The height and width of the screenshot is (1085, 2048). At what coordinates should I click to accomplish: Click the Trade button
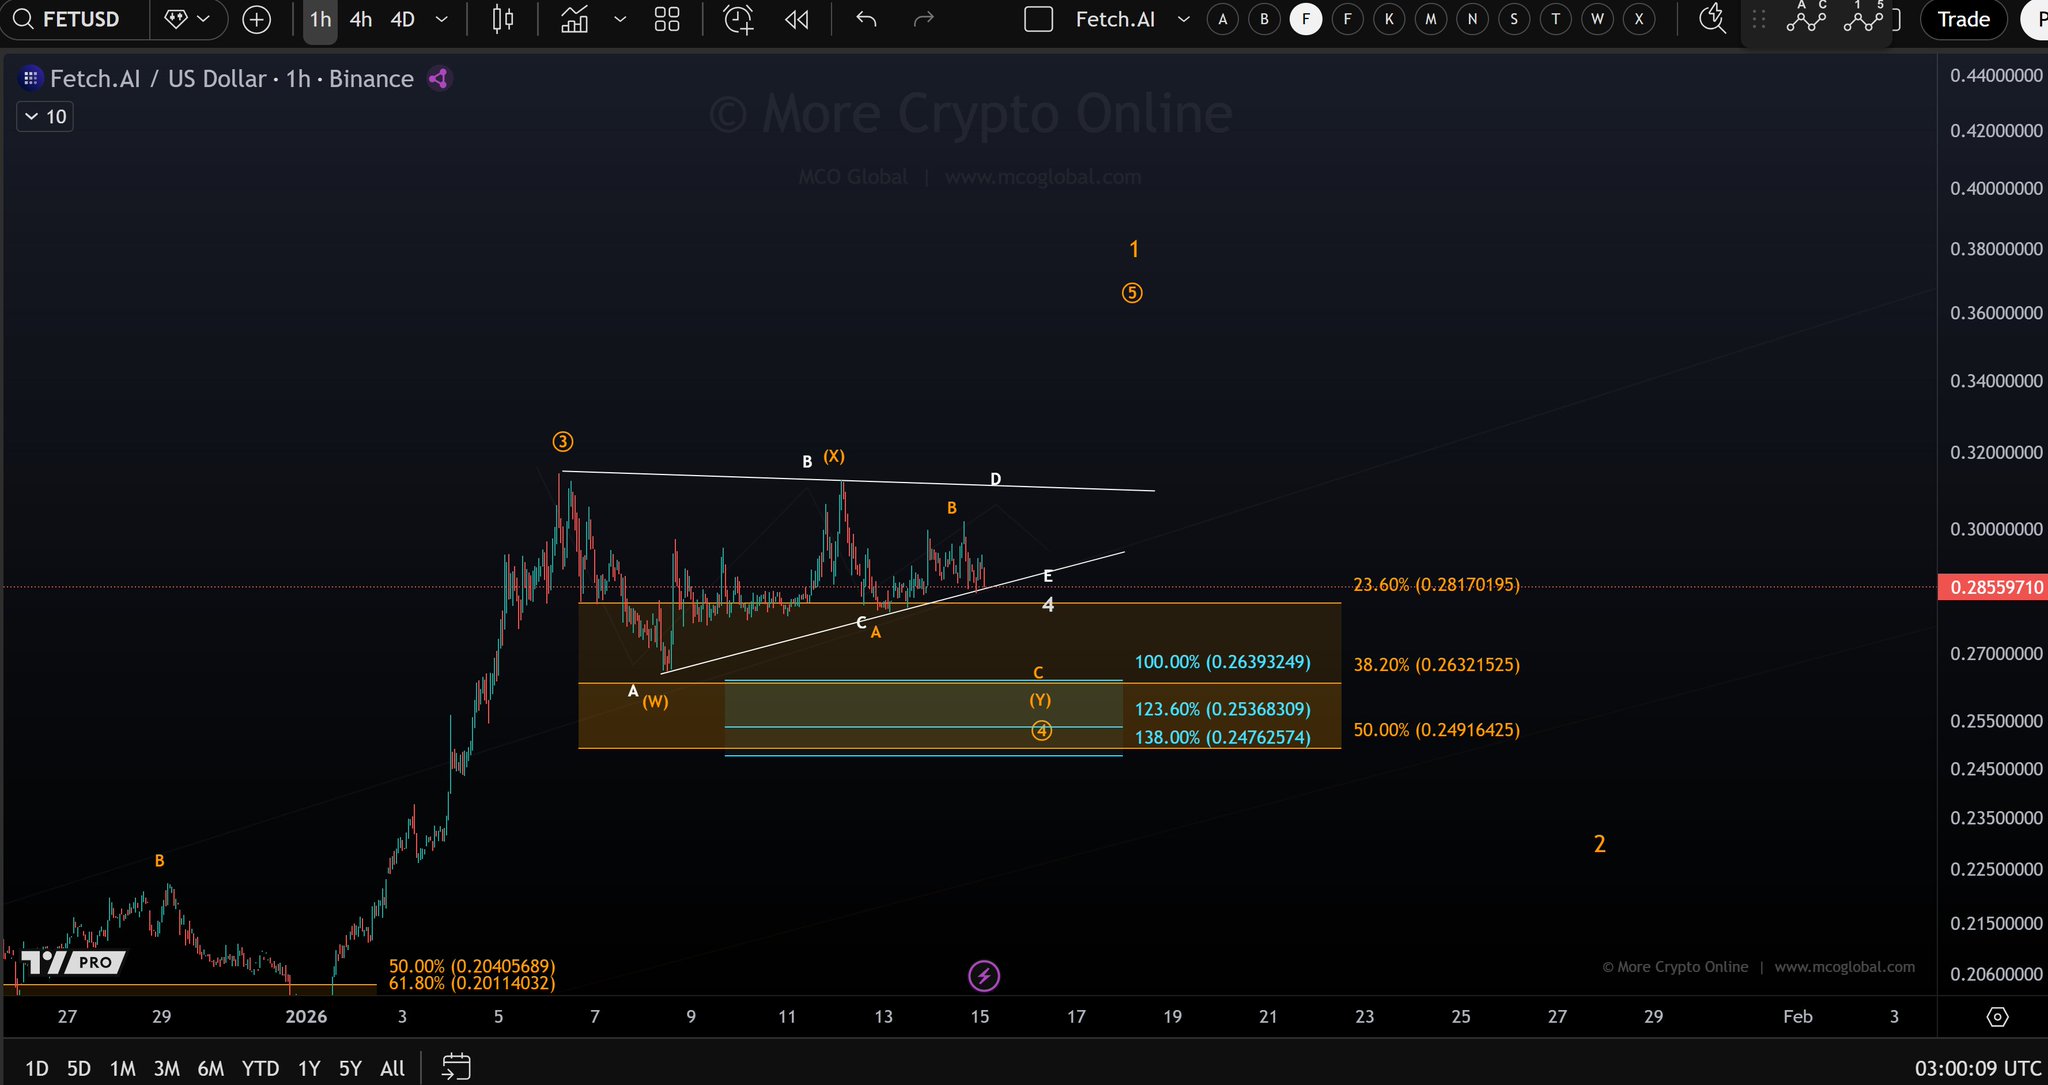1963,19
